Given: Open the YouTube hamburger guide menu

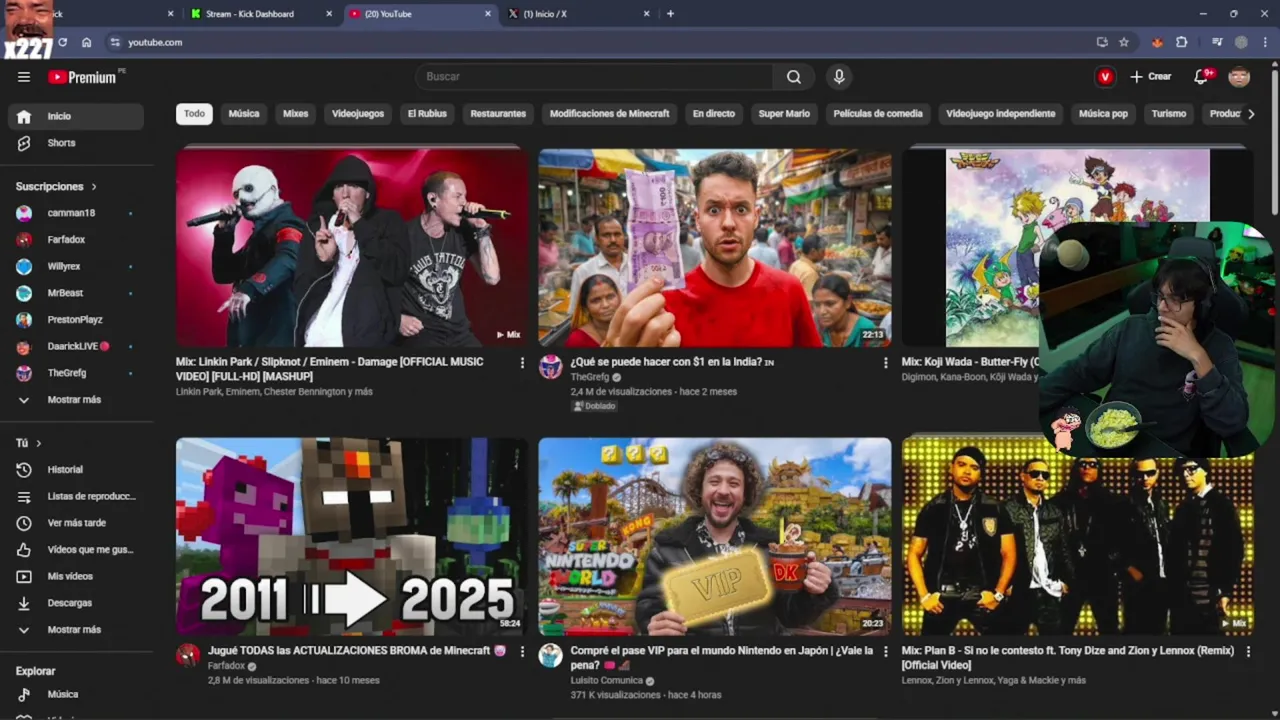Looking at the screenshot, I should pyautogui.click(x=24, y=77).
